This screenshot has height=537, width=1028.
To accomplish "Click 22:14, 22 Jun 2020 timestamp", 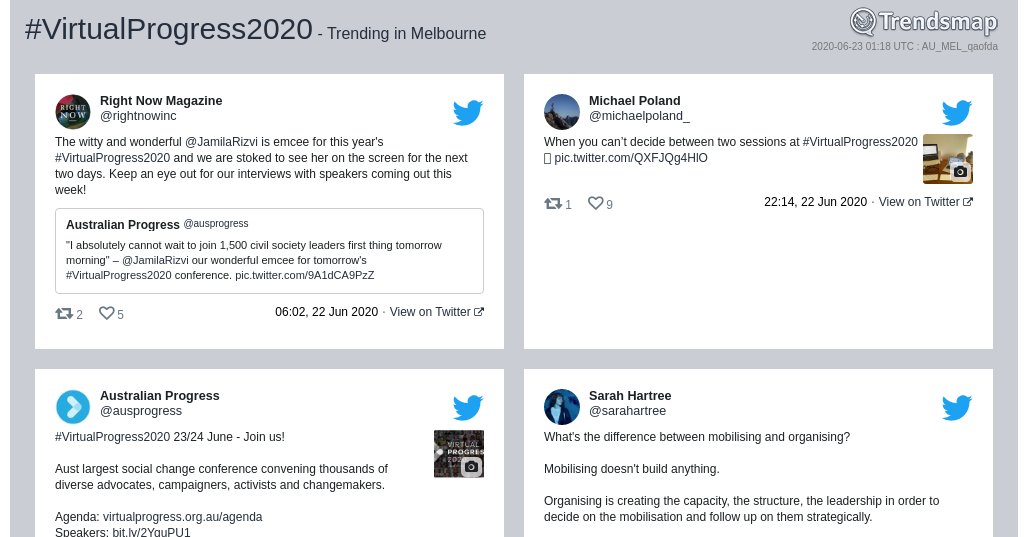I will pos(816,202).
